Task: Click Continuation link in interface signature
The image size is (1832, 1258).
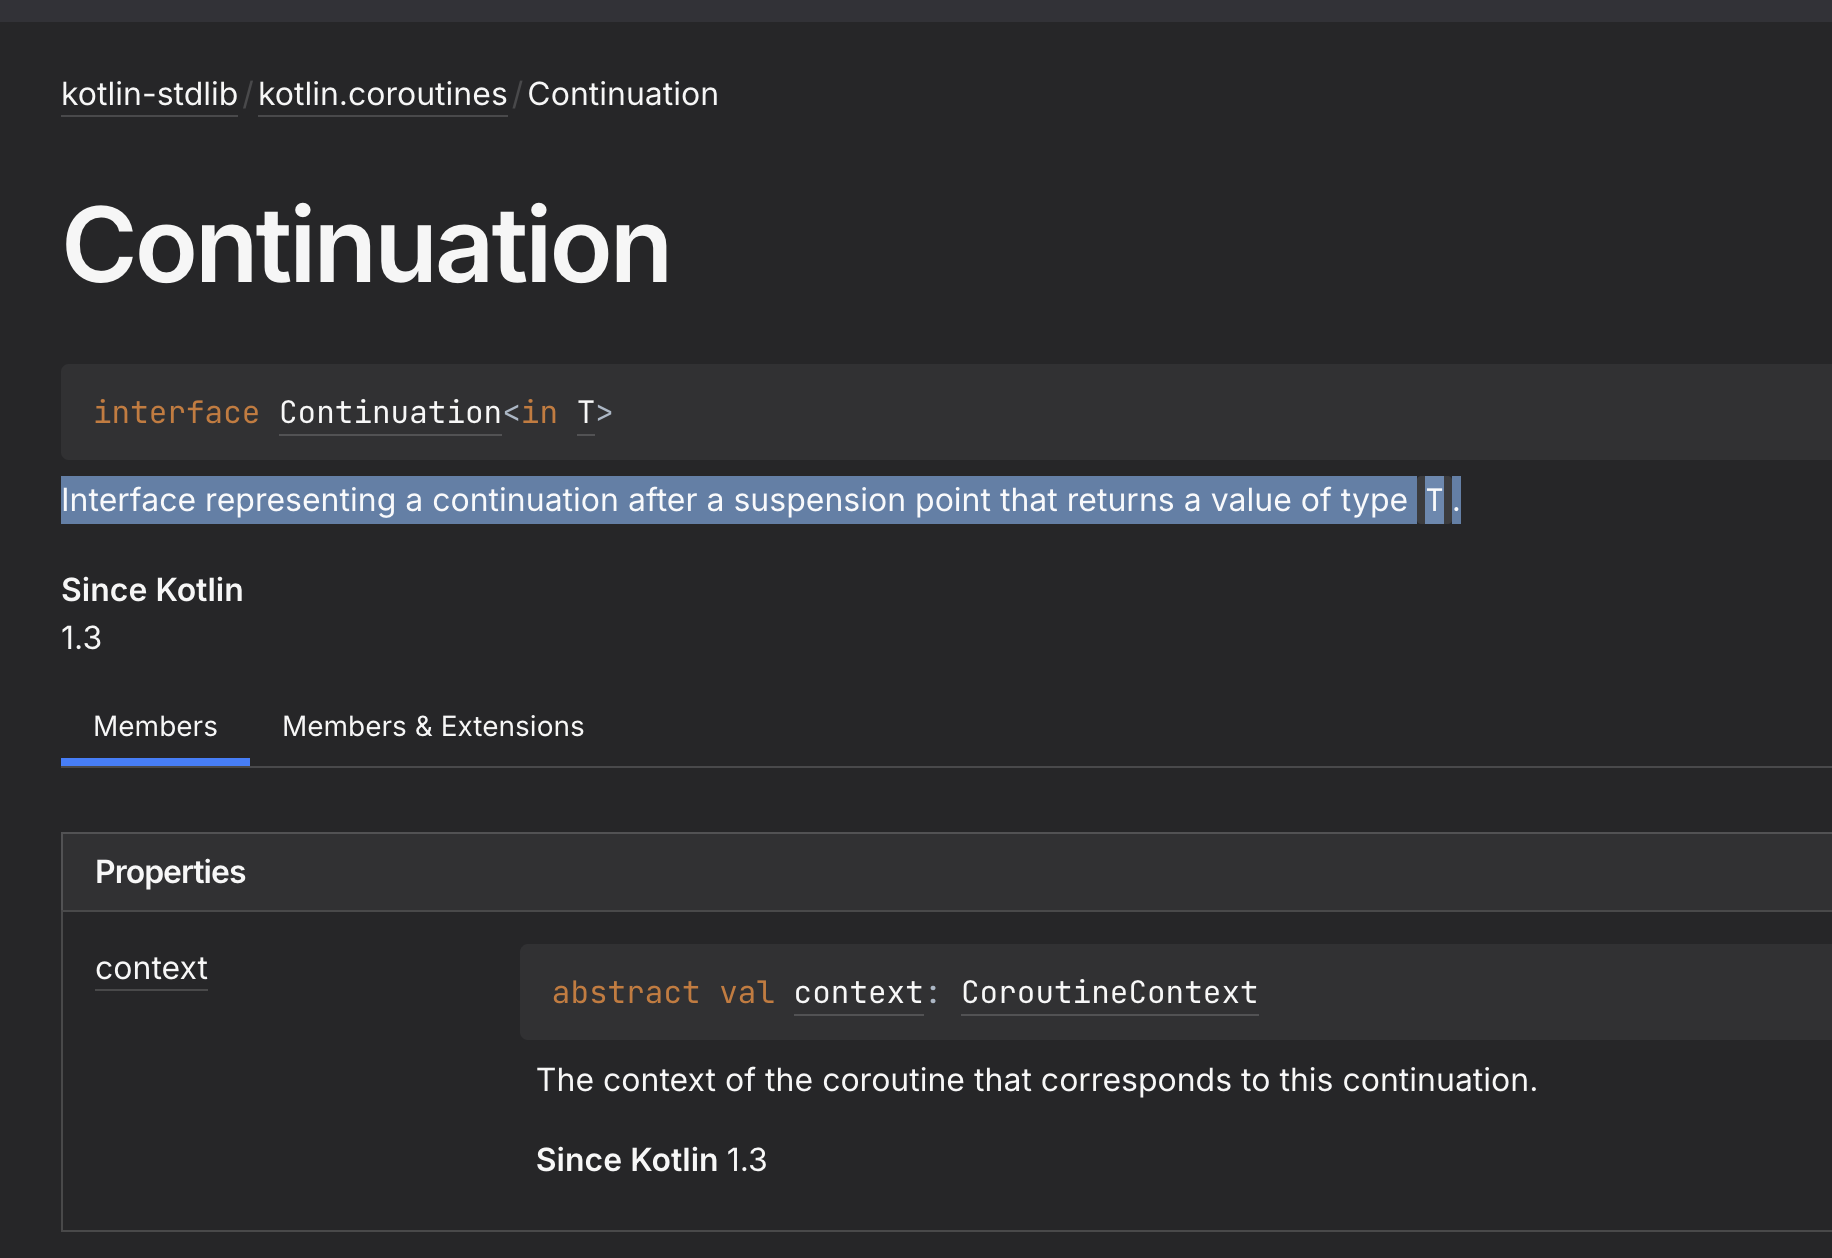Action: click(x=390, y=413)
